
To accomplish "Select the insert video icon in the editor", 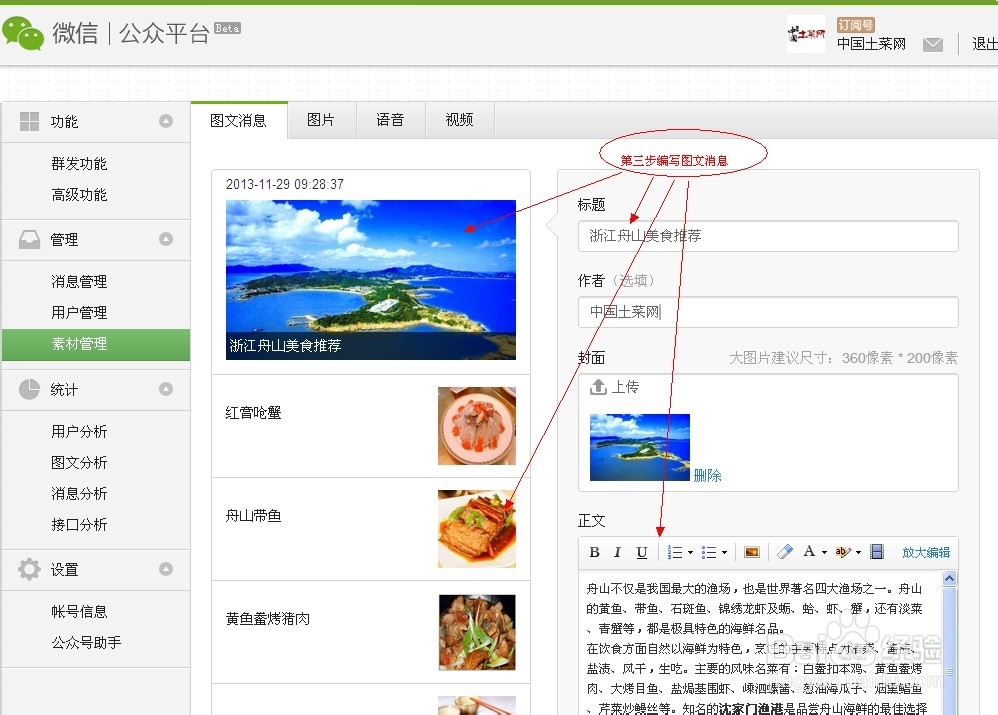I will (x=878, y=551).
